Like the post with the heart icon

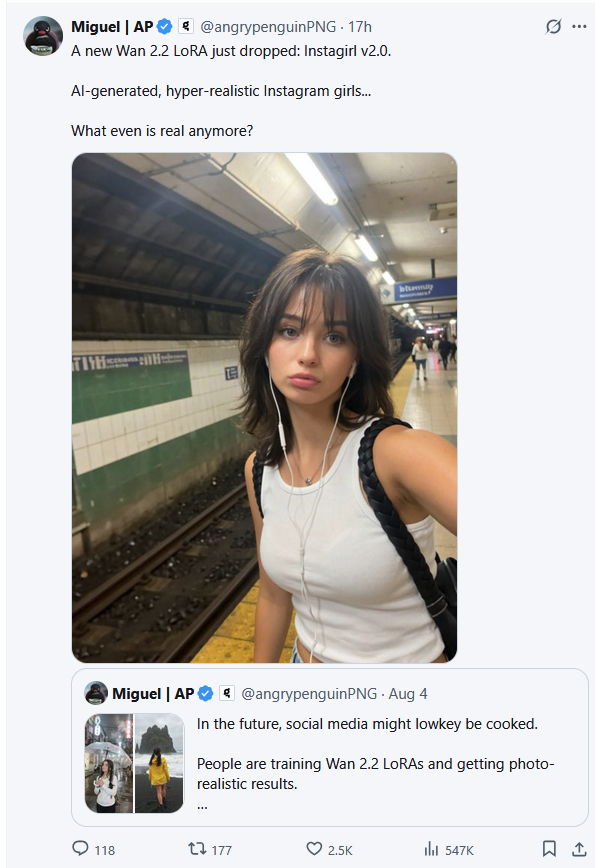point(314,848)
